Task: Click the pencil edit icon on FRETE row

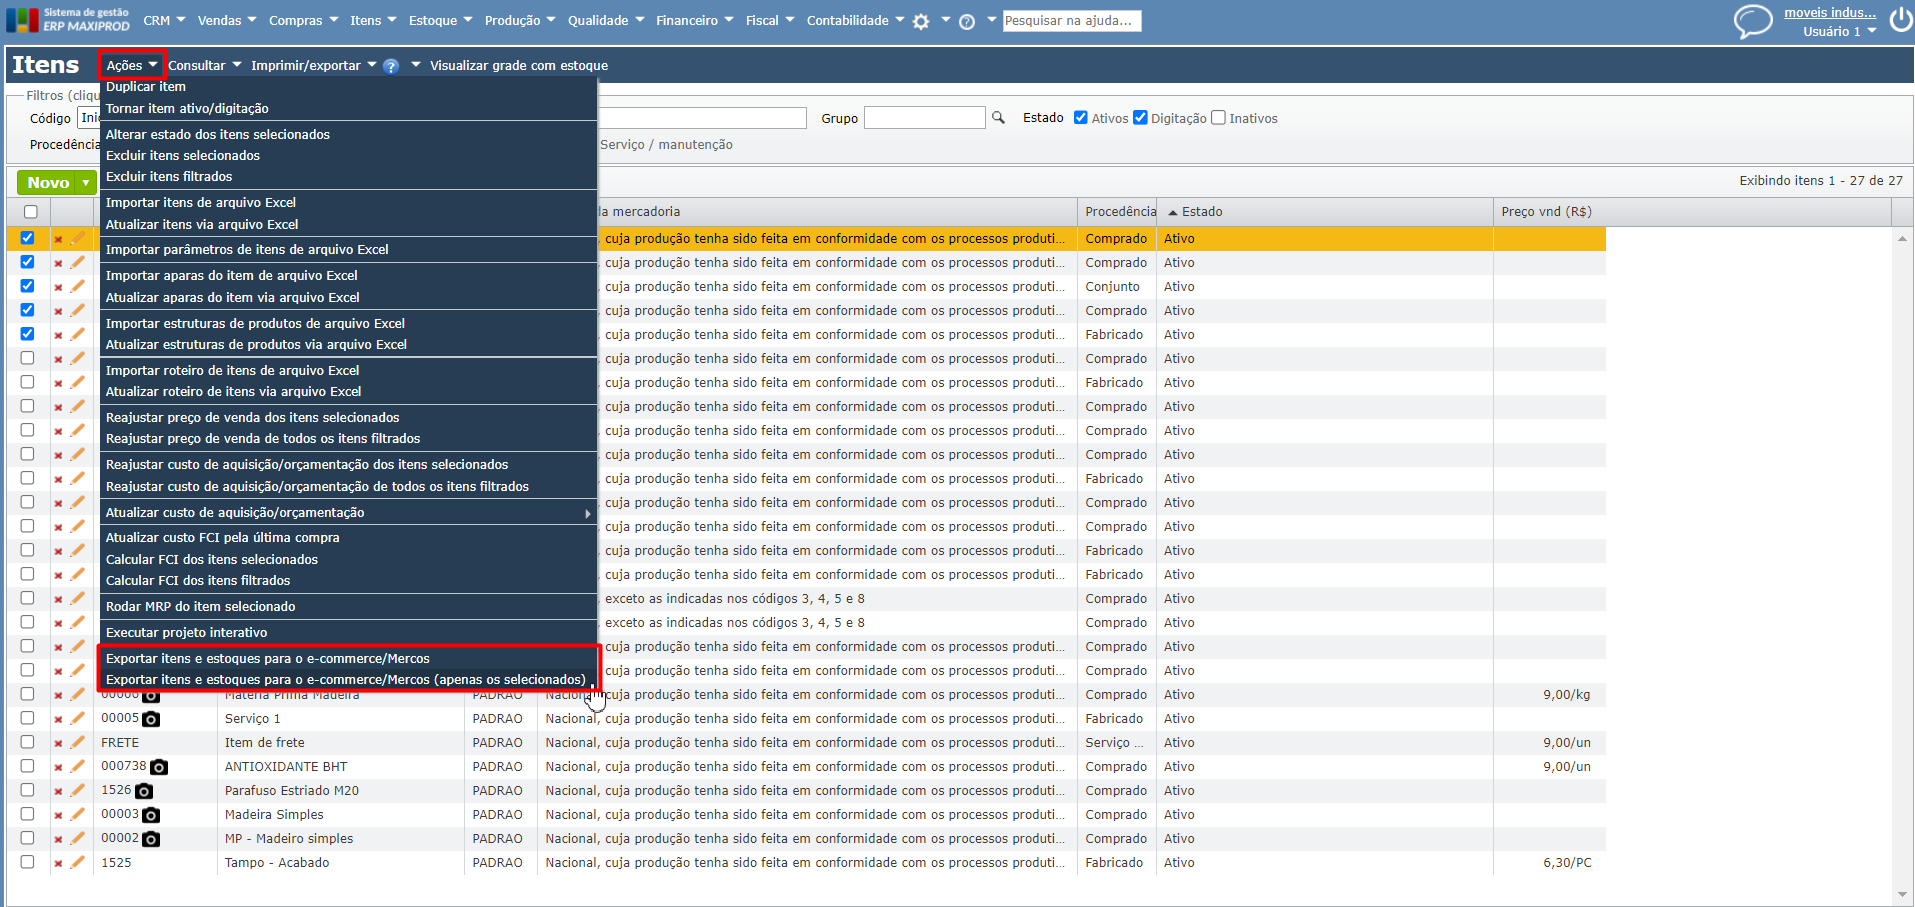Action: click(x=78, y=742)
